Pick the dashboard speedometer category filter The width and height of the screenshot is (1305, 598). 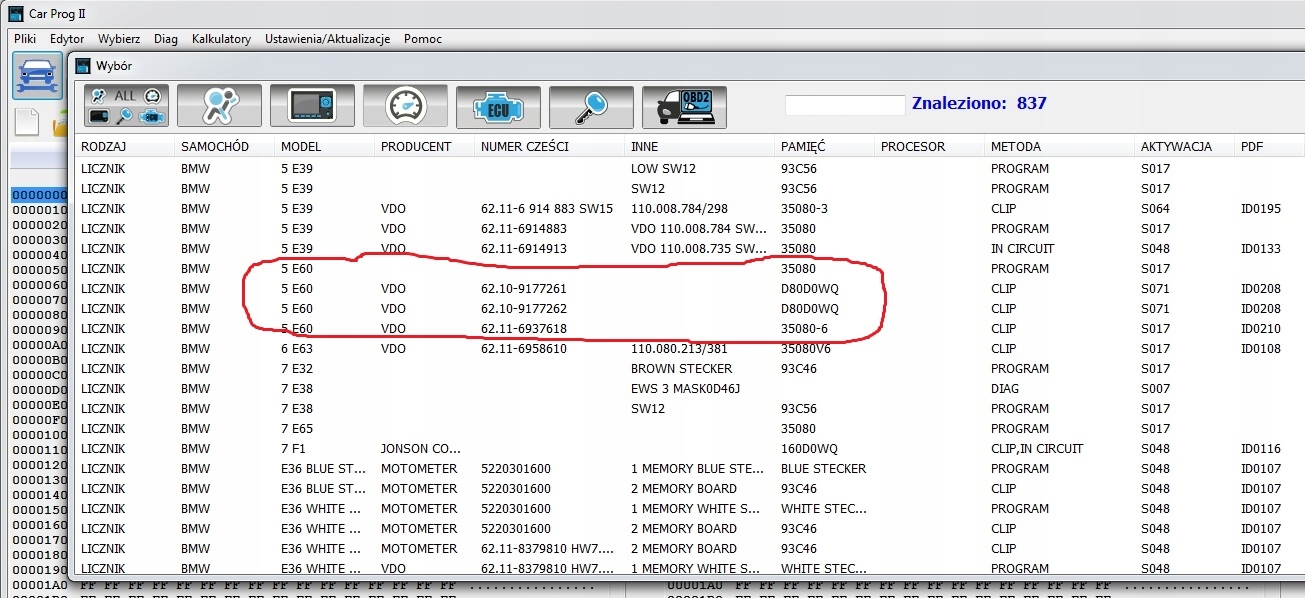point(405,105)
